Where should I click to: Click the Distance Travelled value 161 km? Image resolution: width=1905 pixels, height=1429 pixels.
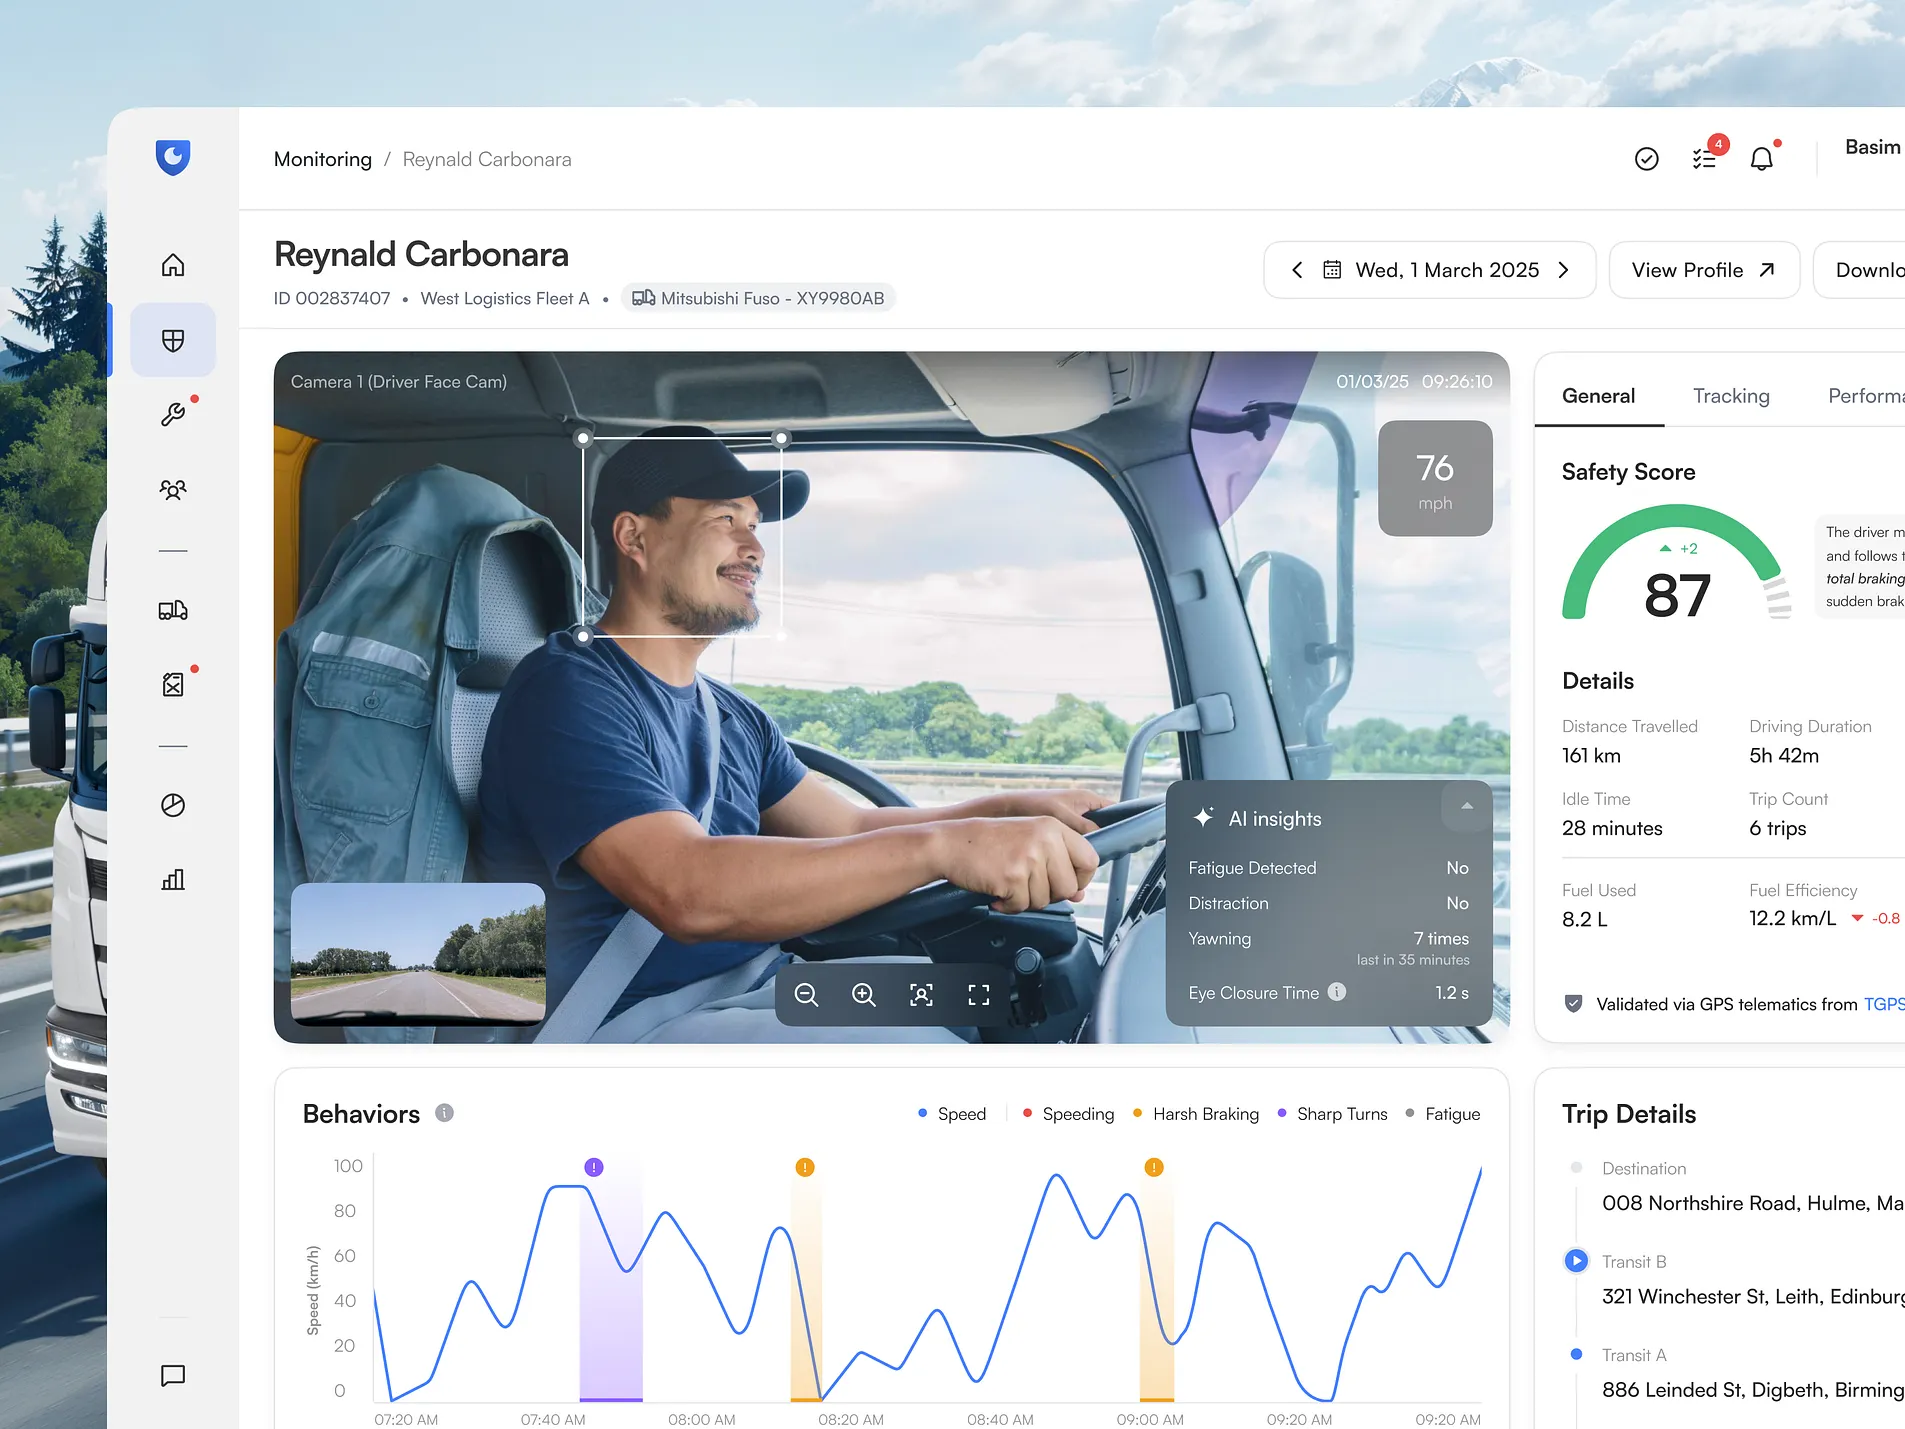1592,756
